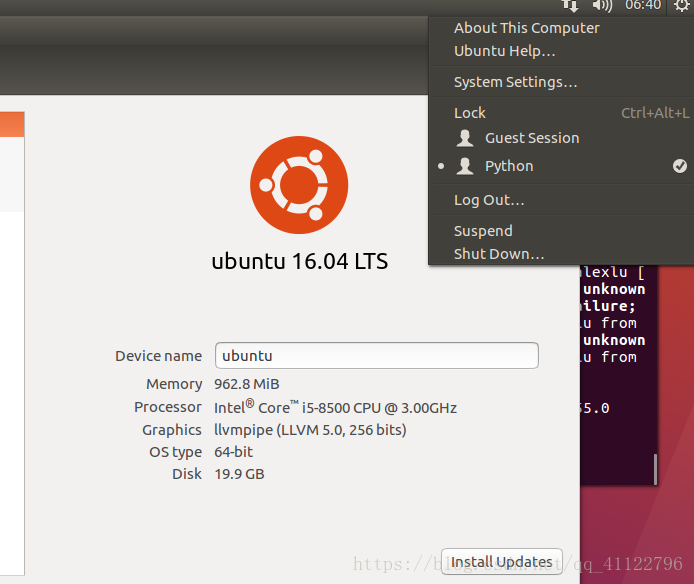The height and width of the screenshot is (584, 694).
Task: Choose About This Computer
Action: (527, 28)
